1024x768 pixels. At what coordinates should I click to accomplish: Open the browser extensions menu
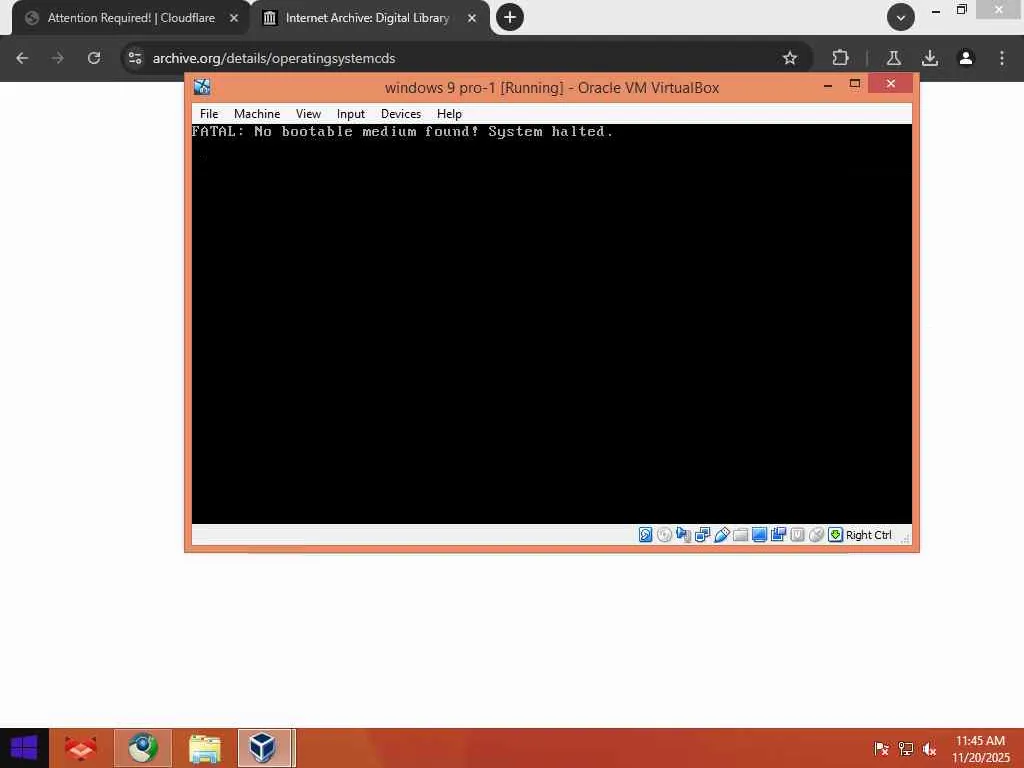(x=840, y=58)
